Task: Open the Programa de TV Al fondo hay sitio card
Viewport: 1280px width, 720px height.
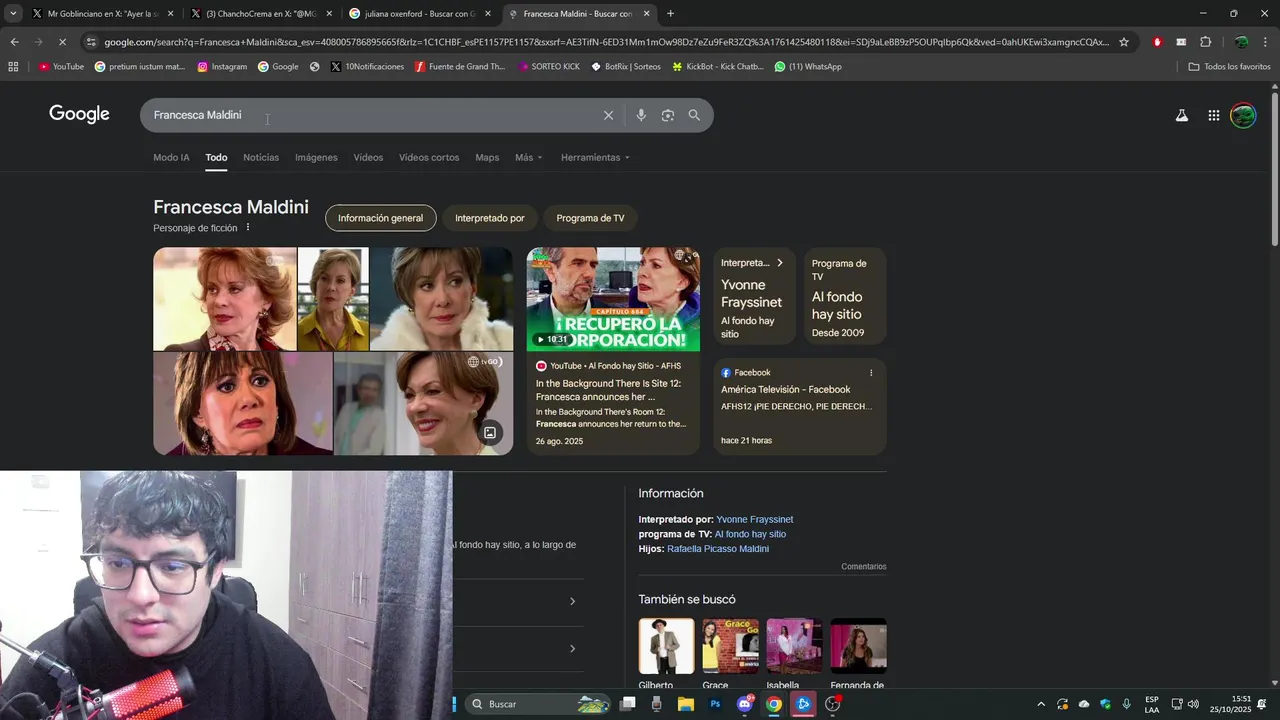Action: coord(845,297)
